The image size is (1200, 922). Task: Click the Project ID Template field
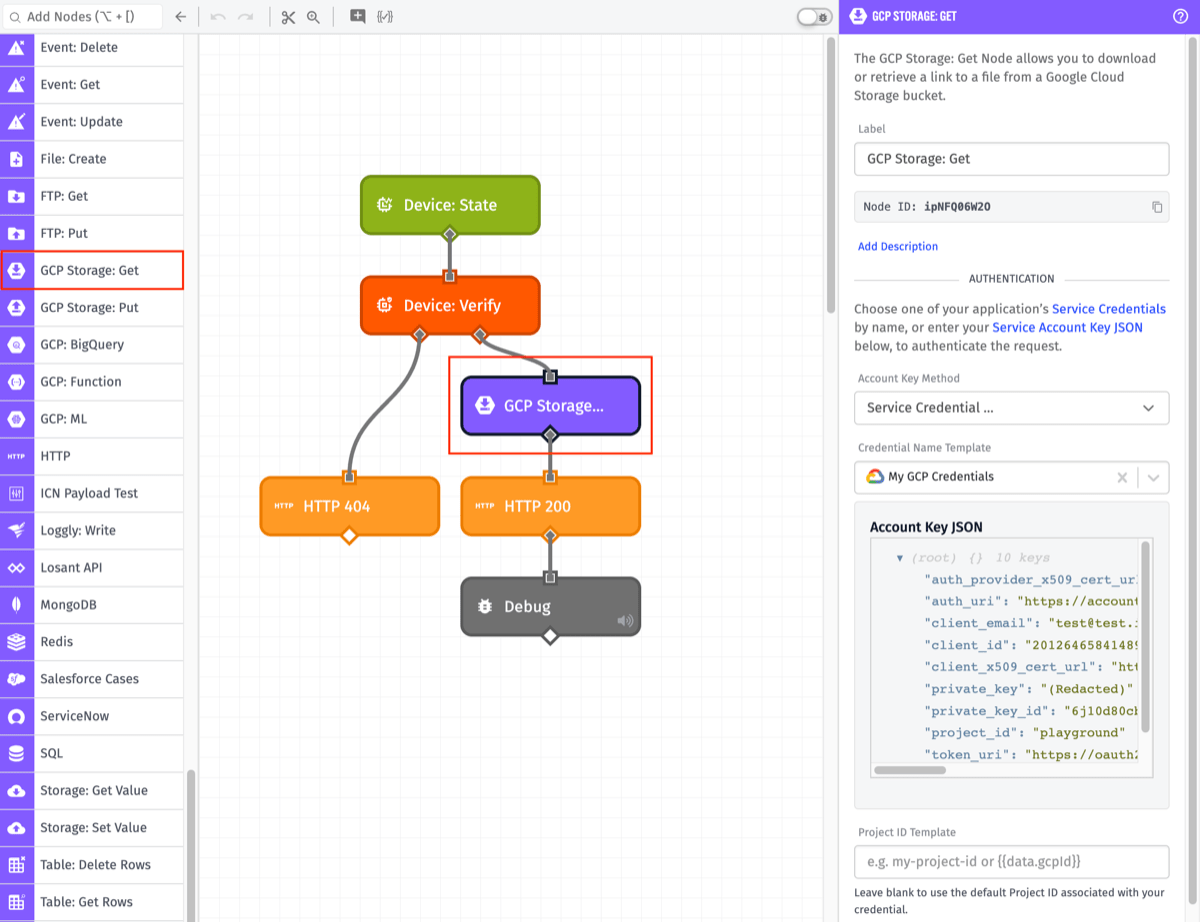point(1011,862)
